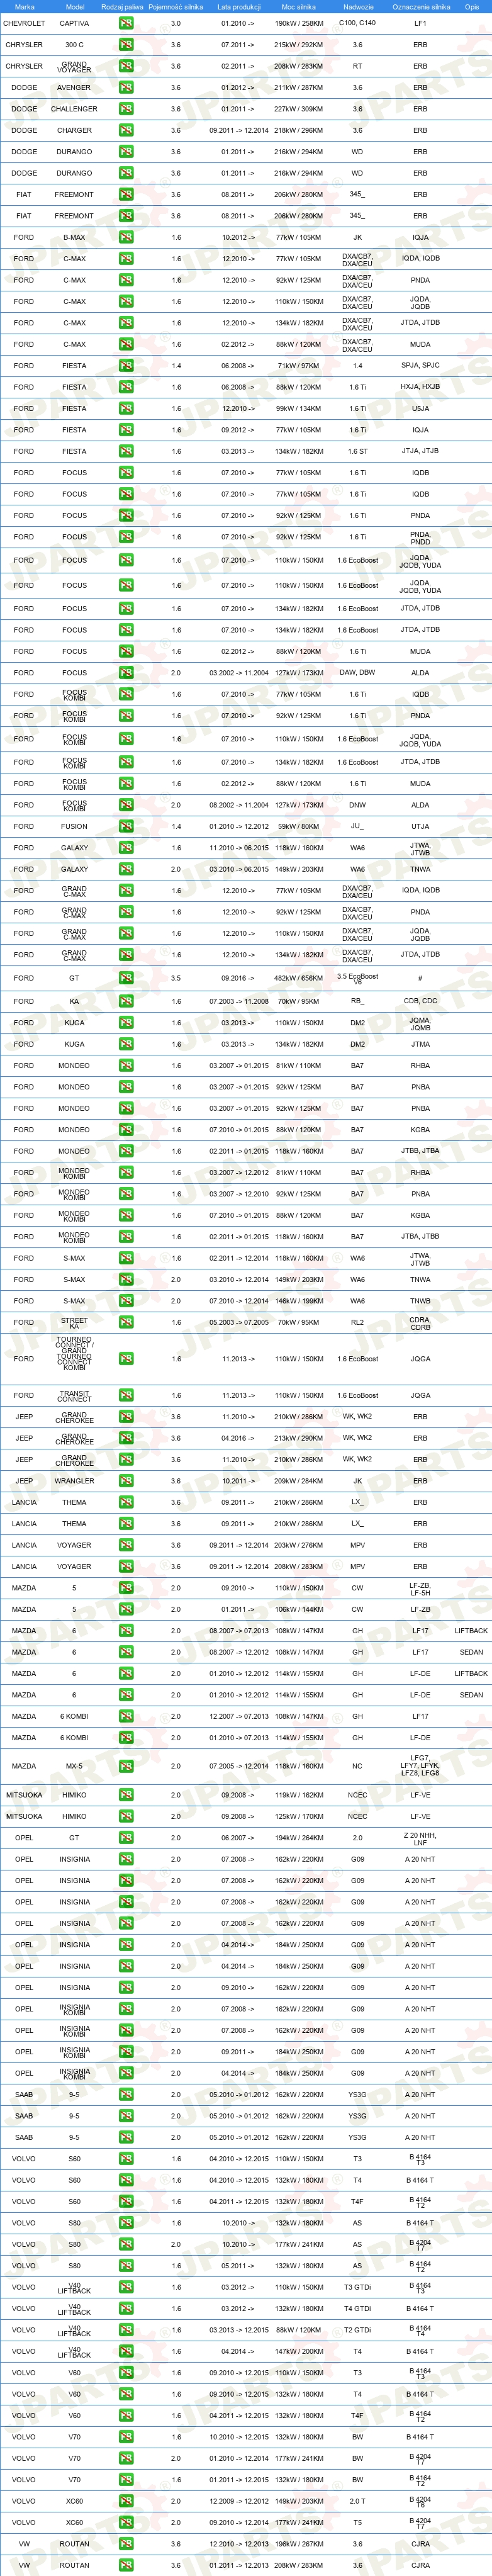The width and height of the screenshot is (492, 2576).
Task: Click fuel icon in Dodge Charger row
Action: coord(126,130)
